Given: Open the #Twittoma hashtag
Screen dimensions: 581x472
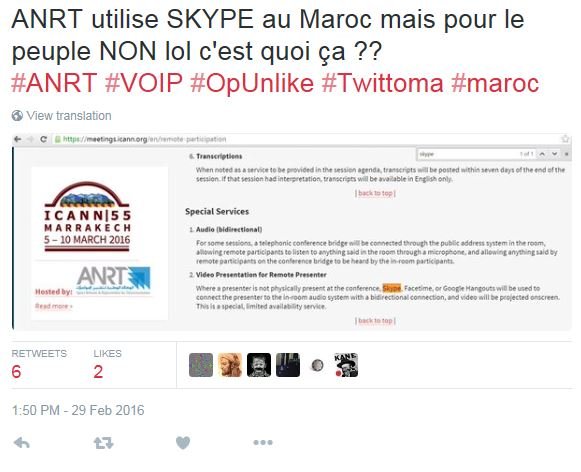Looking at the screenshot, I should point(382,83).
